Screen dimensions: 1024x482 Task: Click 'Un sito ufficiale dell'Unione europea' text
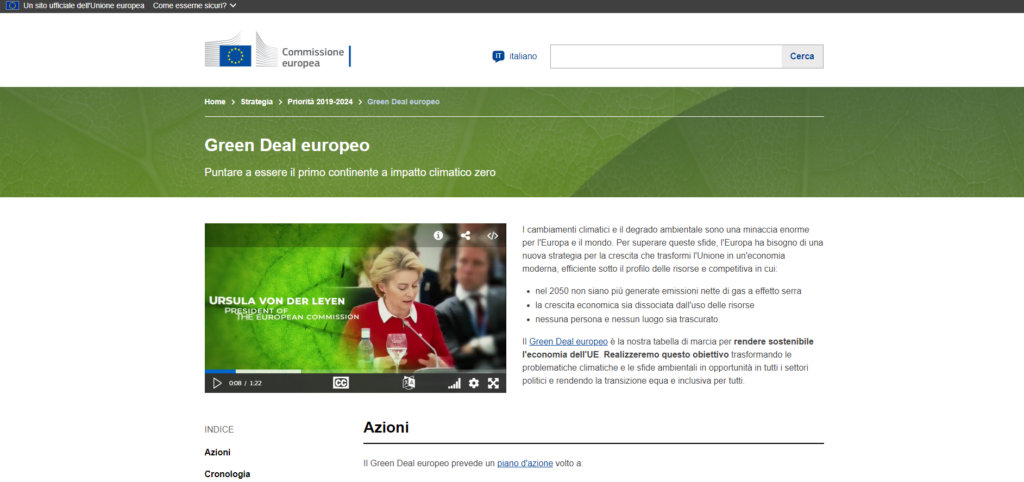point(84,5)
